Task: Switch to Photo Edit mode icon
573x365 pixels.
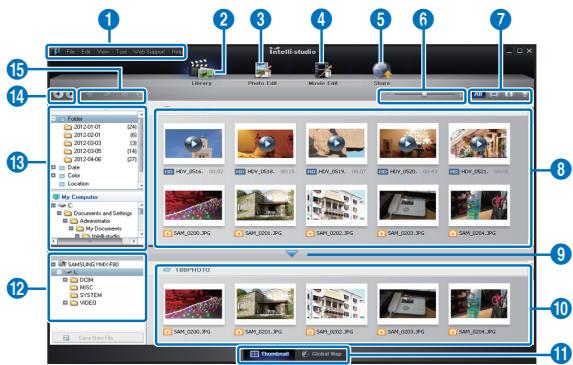Action: click(x=262, y=69)
